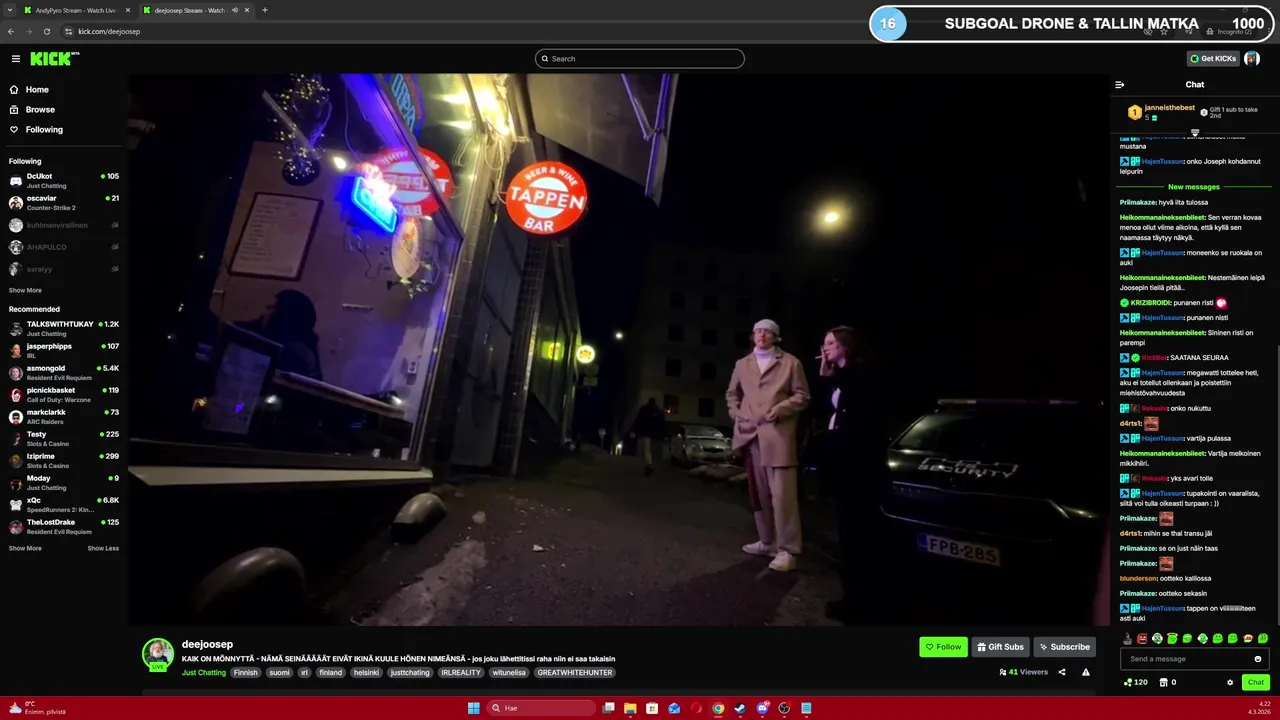Open Discord from taskbar
Screen dimensions: 1280x720
pyautogui.click(x=762, y=708)
